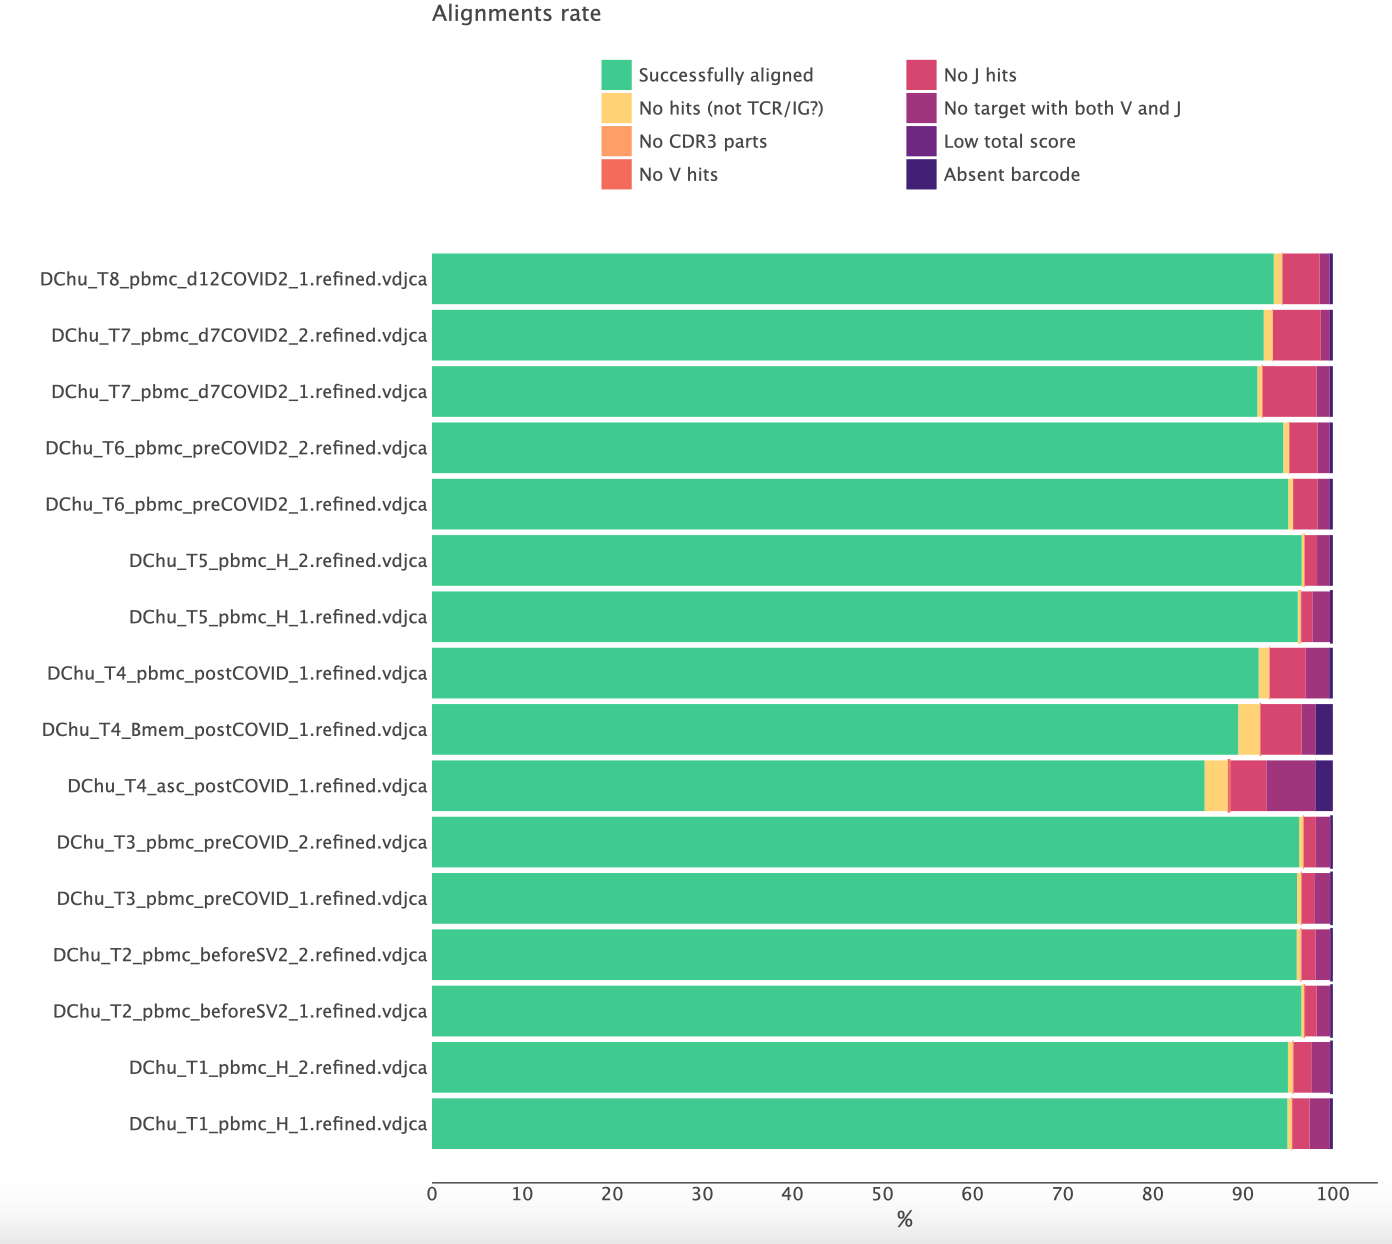Toggle the 'Absent barcode' legend label
1392x1244 pixels.
1011,174
